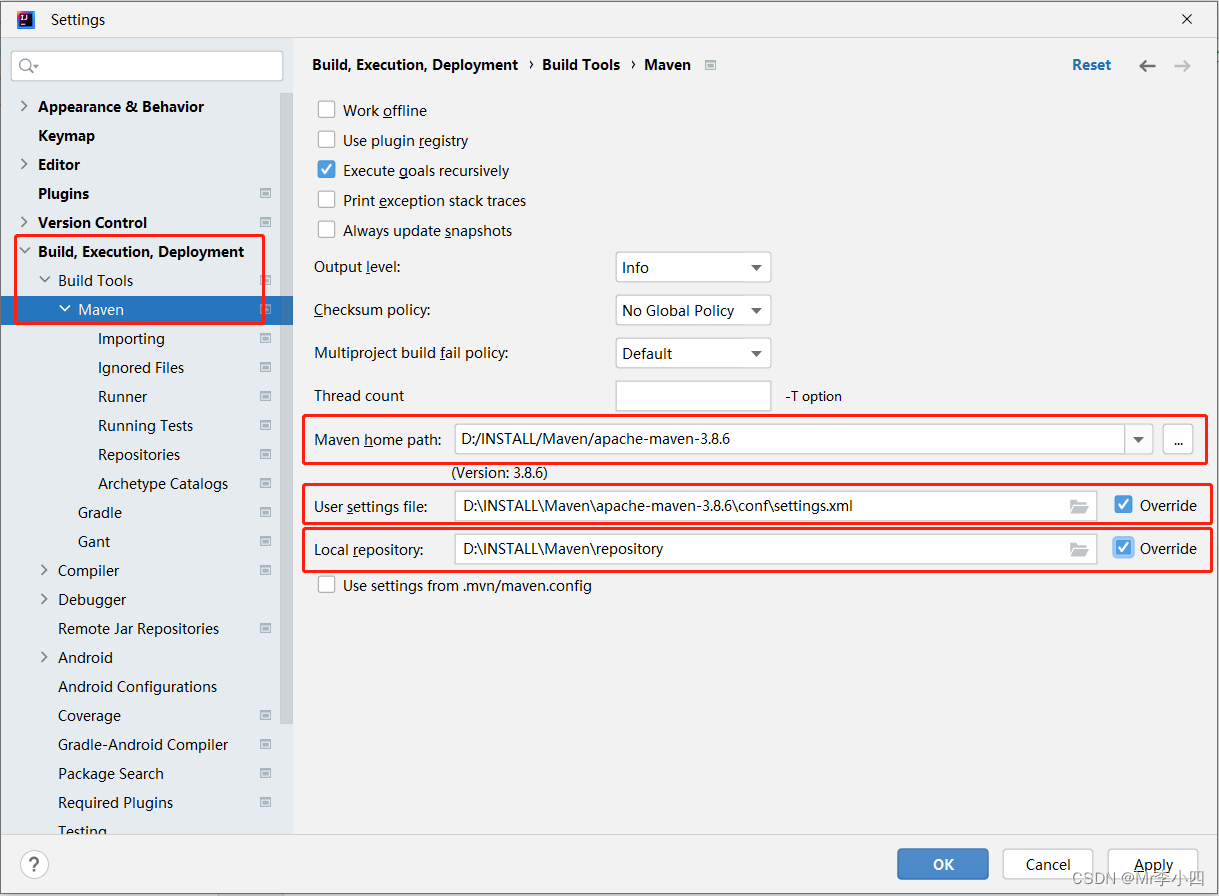This screenshot has width=1219, height=896.
Task: Click the project icon on the Runner row
Action: 265,396
